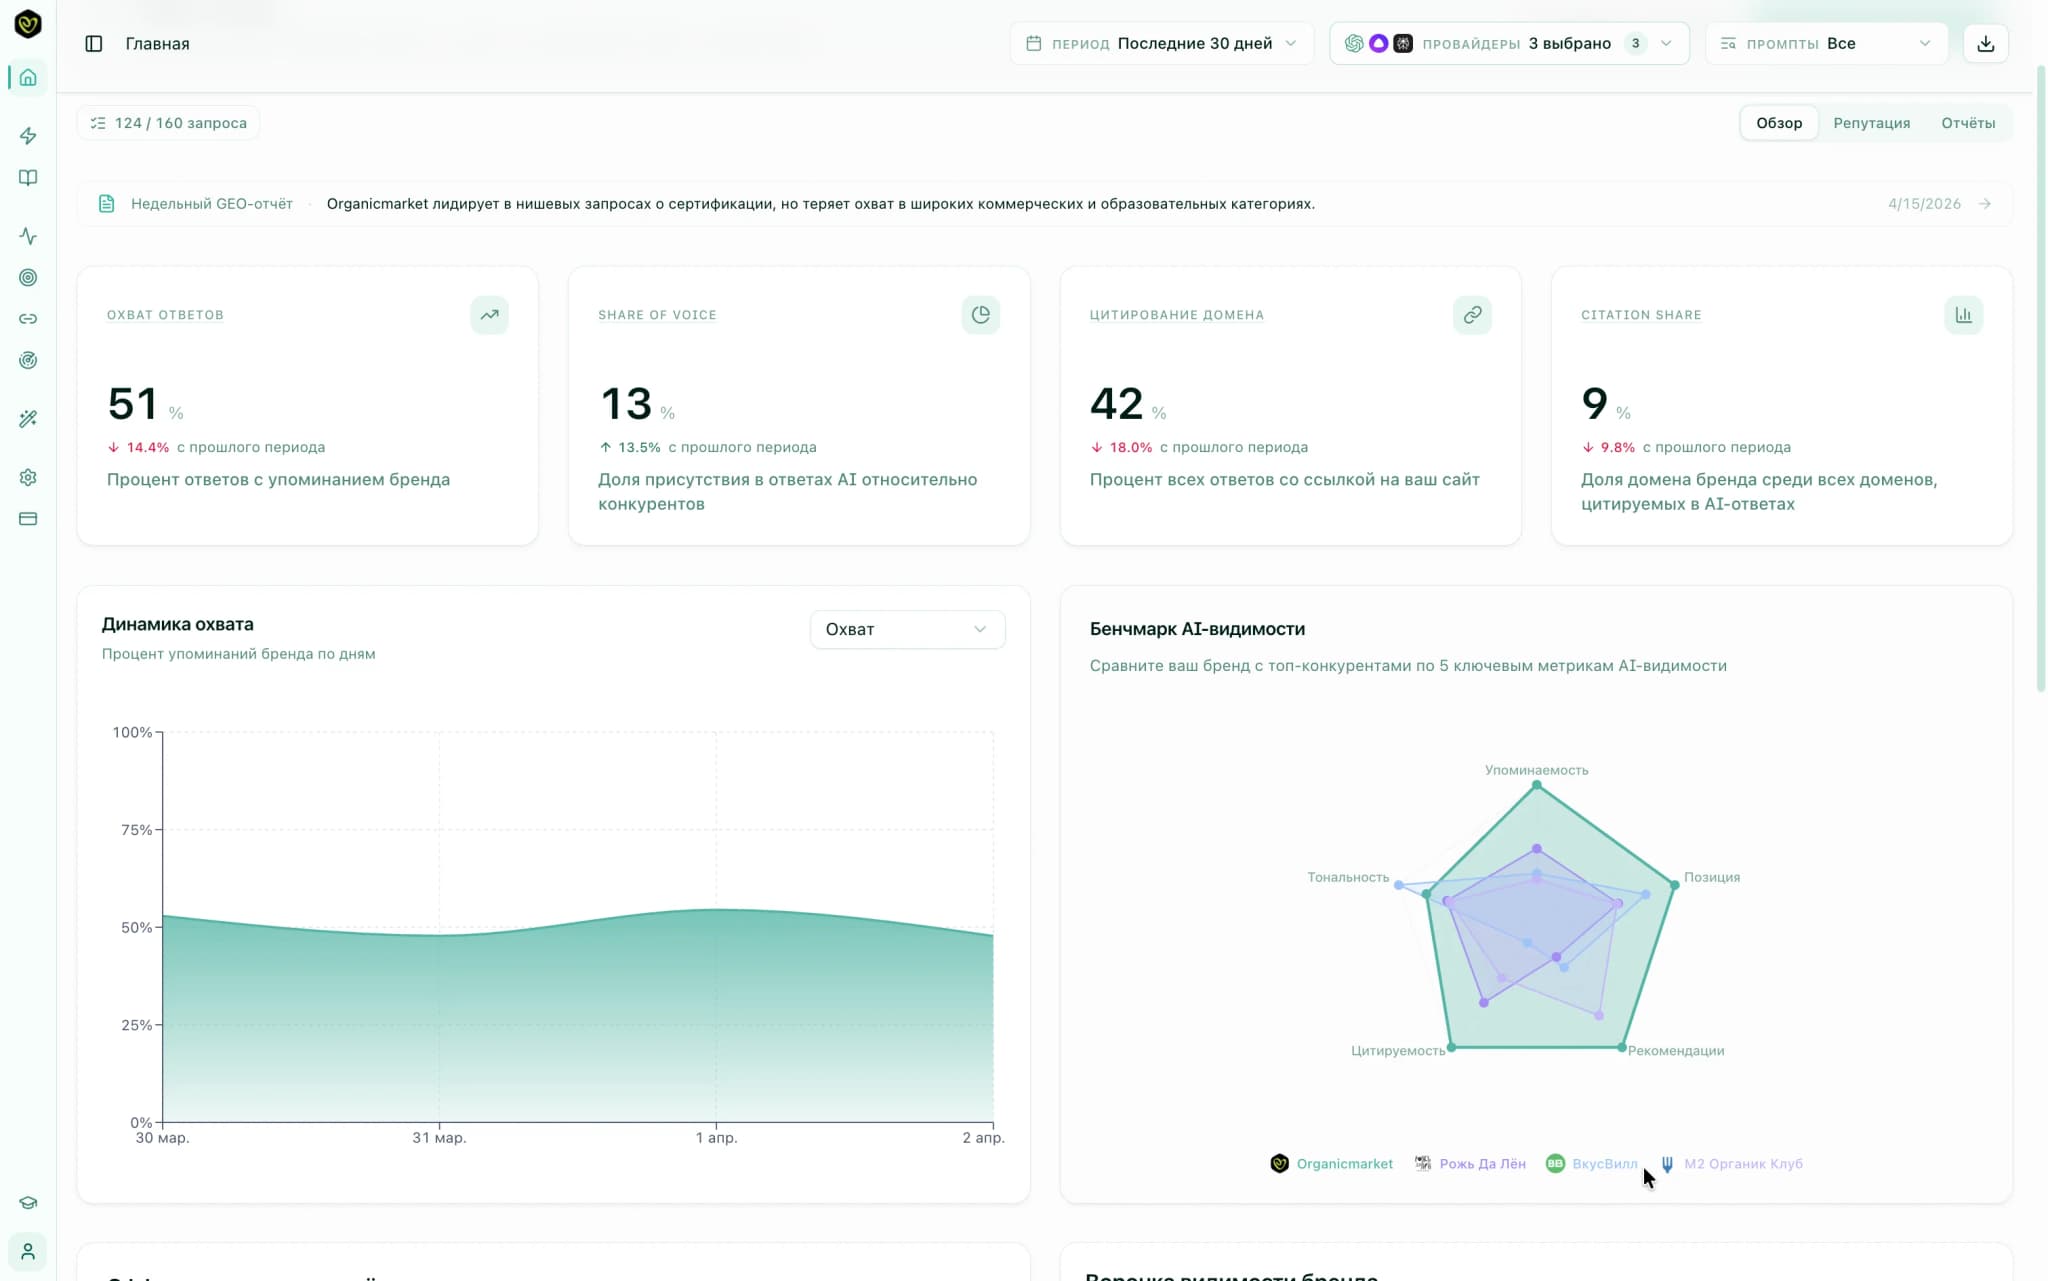Open the lightning bolt sidebar section
Screen dimensions: 2048x1281
[28, 135]
